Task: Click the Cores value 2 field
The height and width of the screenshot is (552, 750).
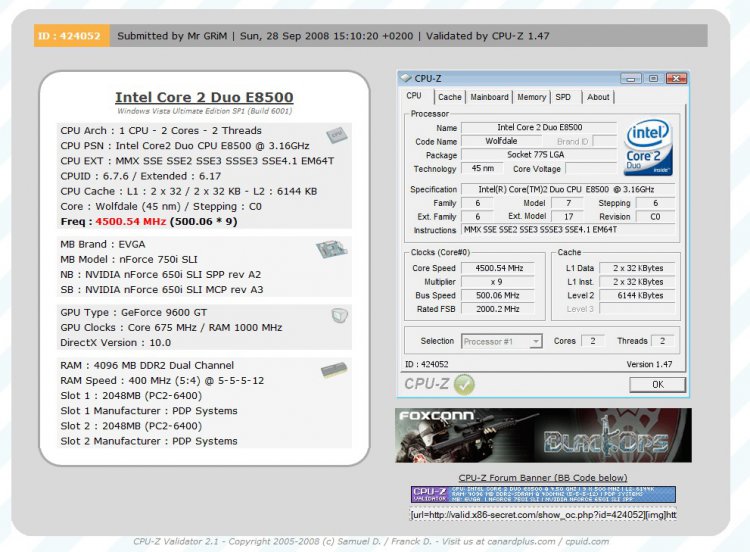Action: tap(593, 341)
